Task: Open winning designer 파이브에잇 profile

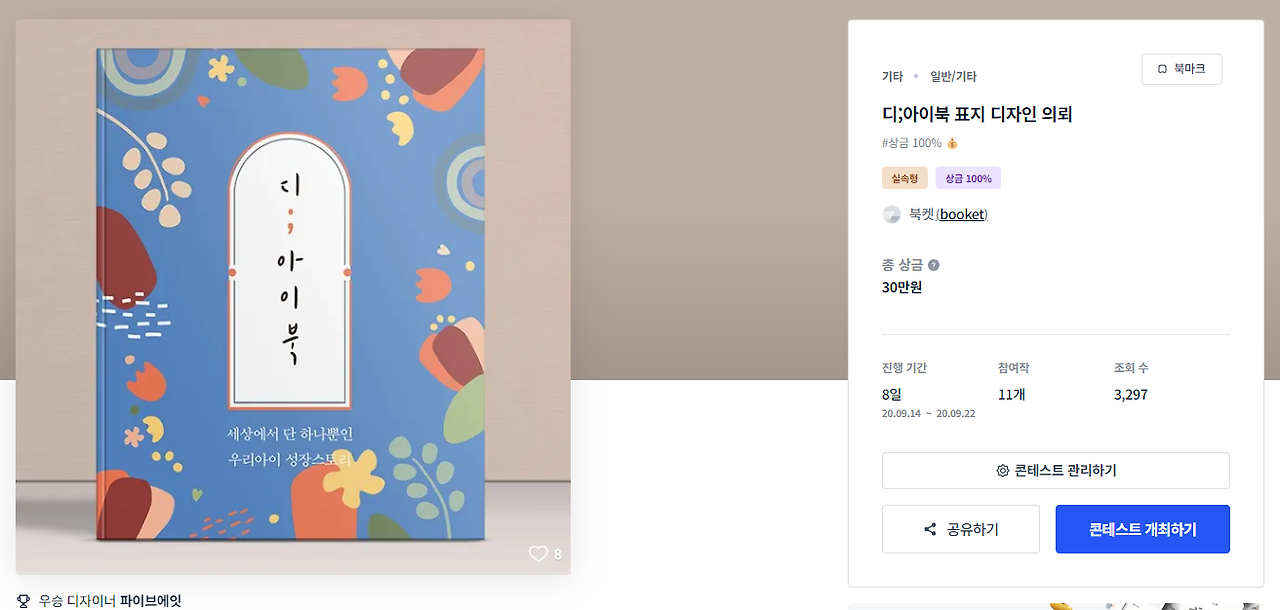Action: [151, 601]
